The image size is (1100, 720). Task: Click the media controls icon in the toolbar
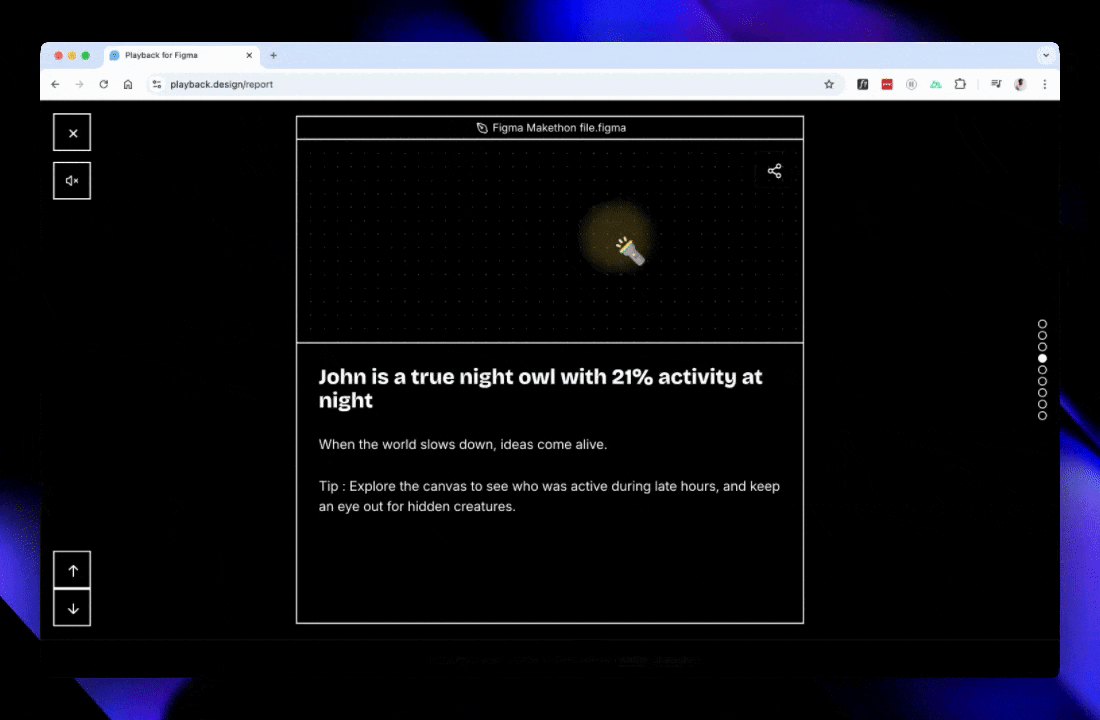(x=996, y=84)
